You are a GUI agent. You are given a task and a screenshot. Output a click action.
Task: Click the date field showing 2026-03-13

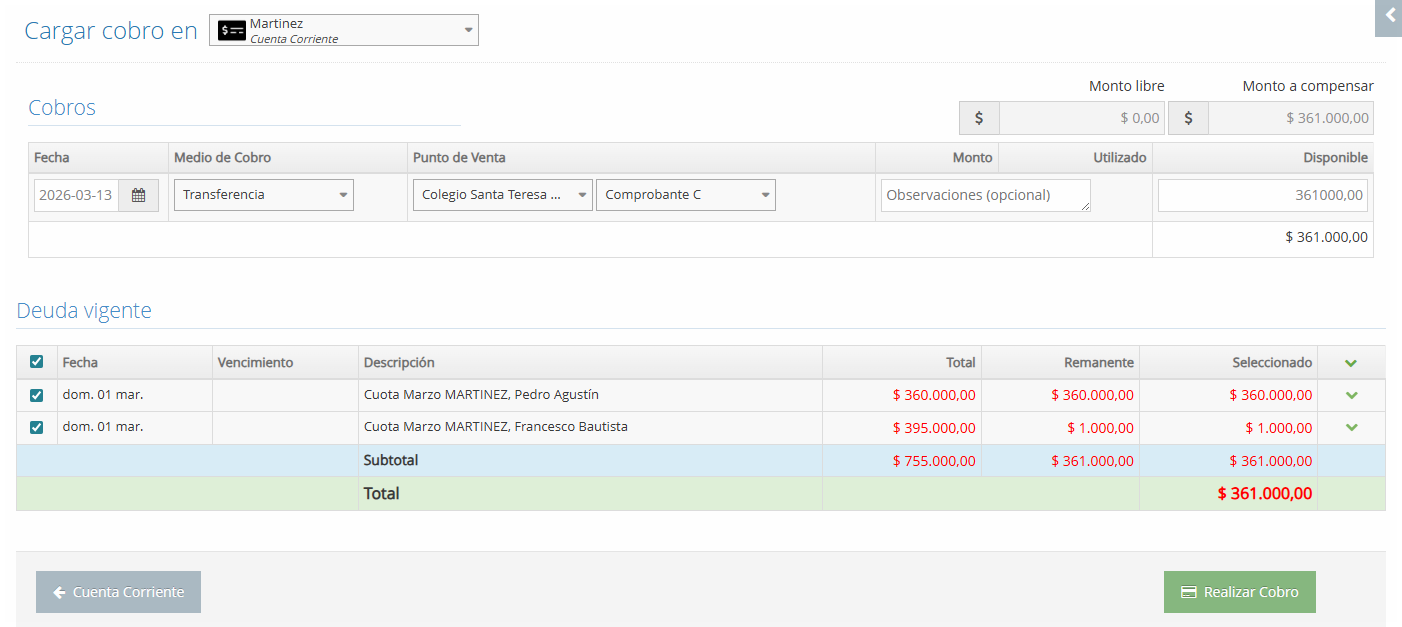(x=76, y=196)
